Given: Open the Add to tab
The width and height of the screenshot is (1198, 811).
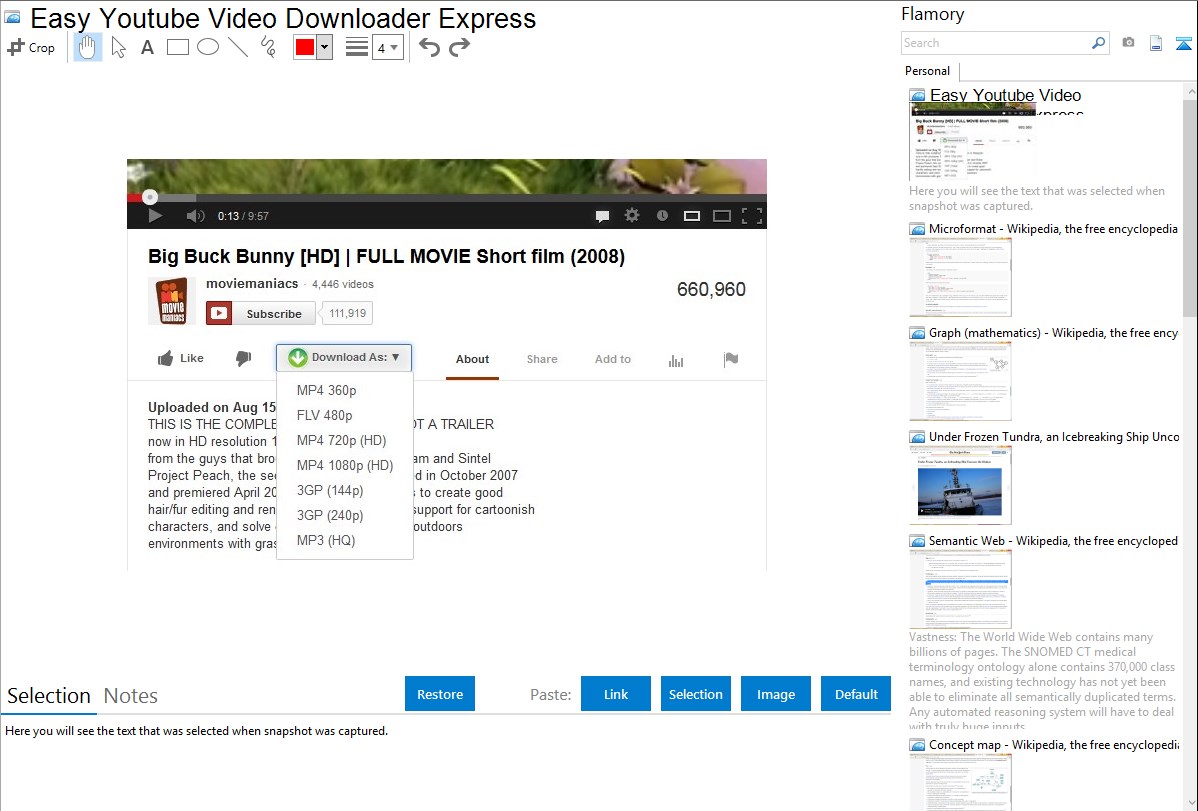Looking at the screenshot, I should pos(613,359).
